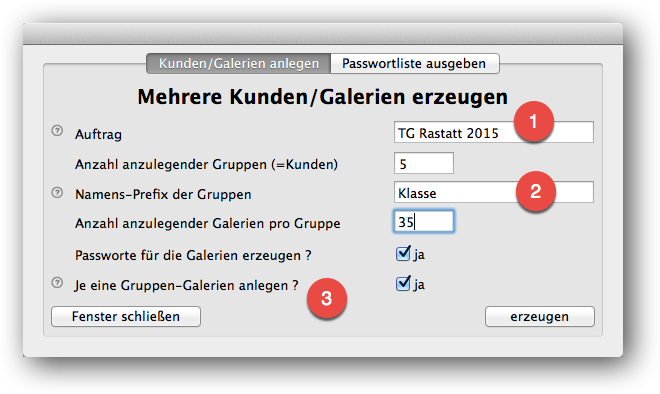The width and height of the screenshot is (660, 394).
Task: Click the Namens-Prefix field containing Klasse
Action: tap(494, 192)
